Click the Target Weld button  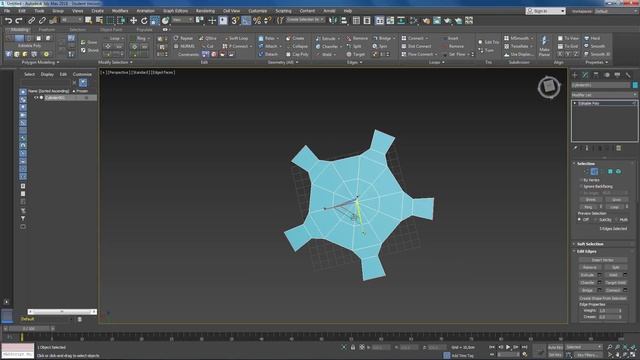[x=616, y=282]
